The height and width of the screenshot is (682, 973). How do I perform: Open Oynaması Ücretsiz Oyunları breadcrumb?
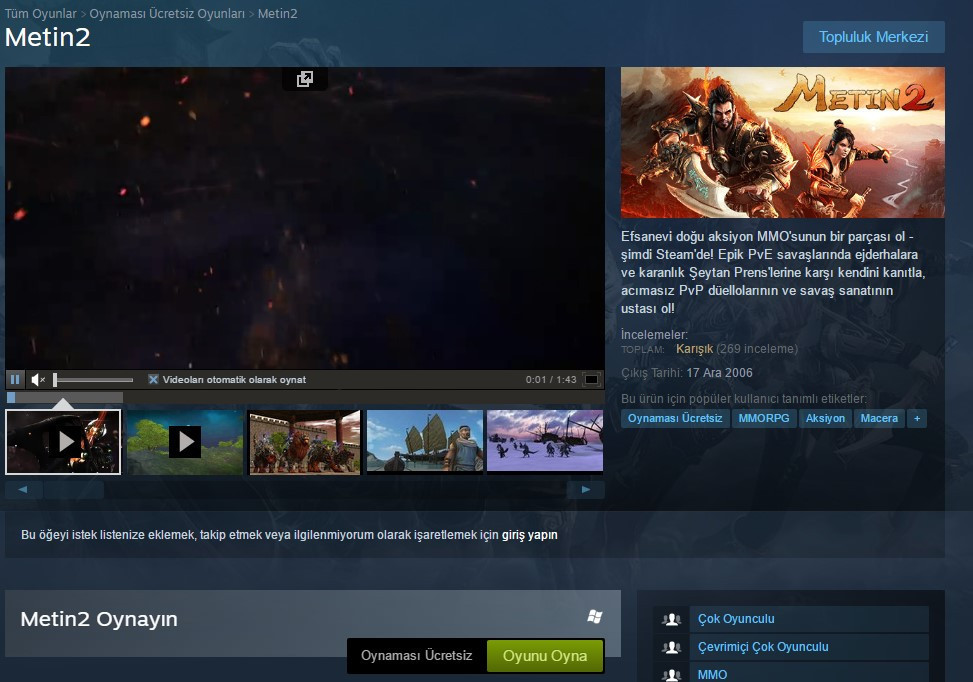pos(167,14)
